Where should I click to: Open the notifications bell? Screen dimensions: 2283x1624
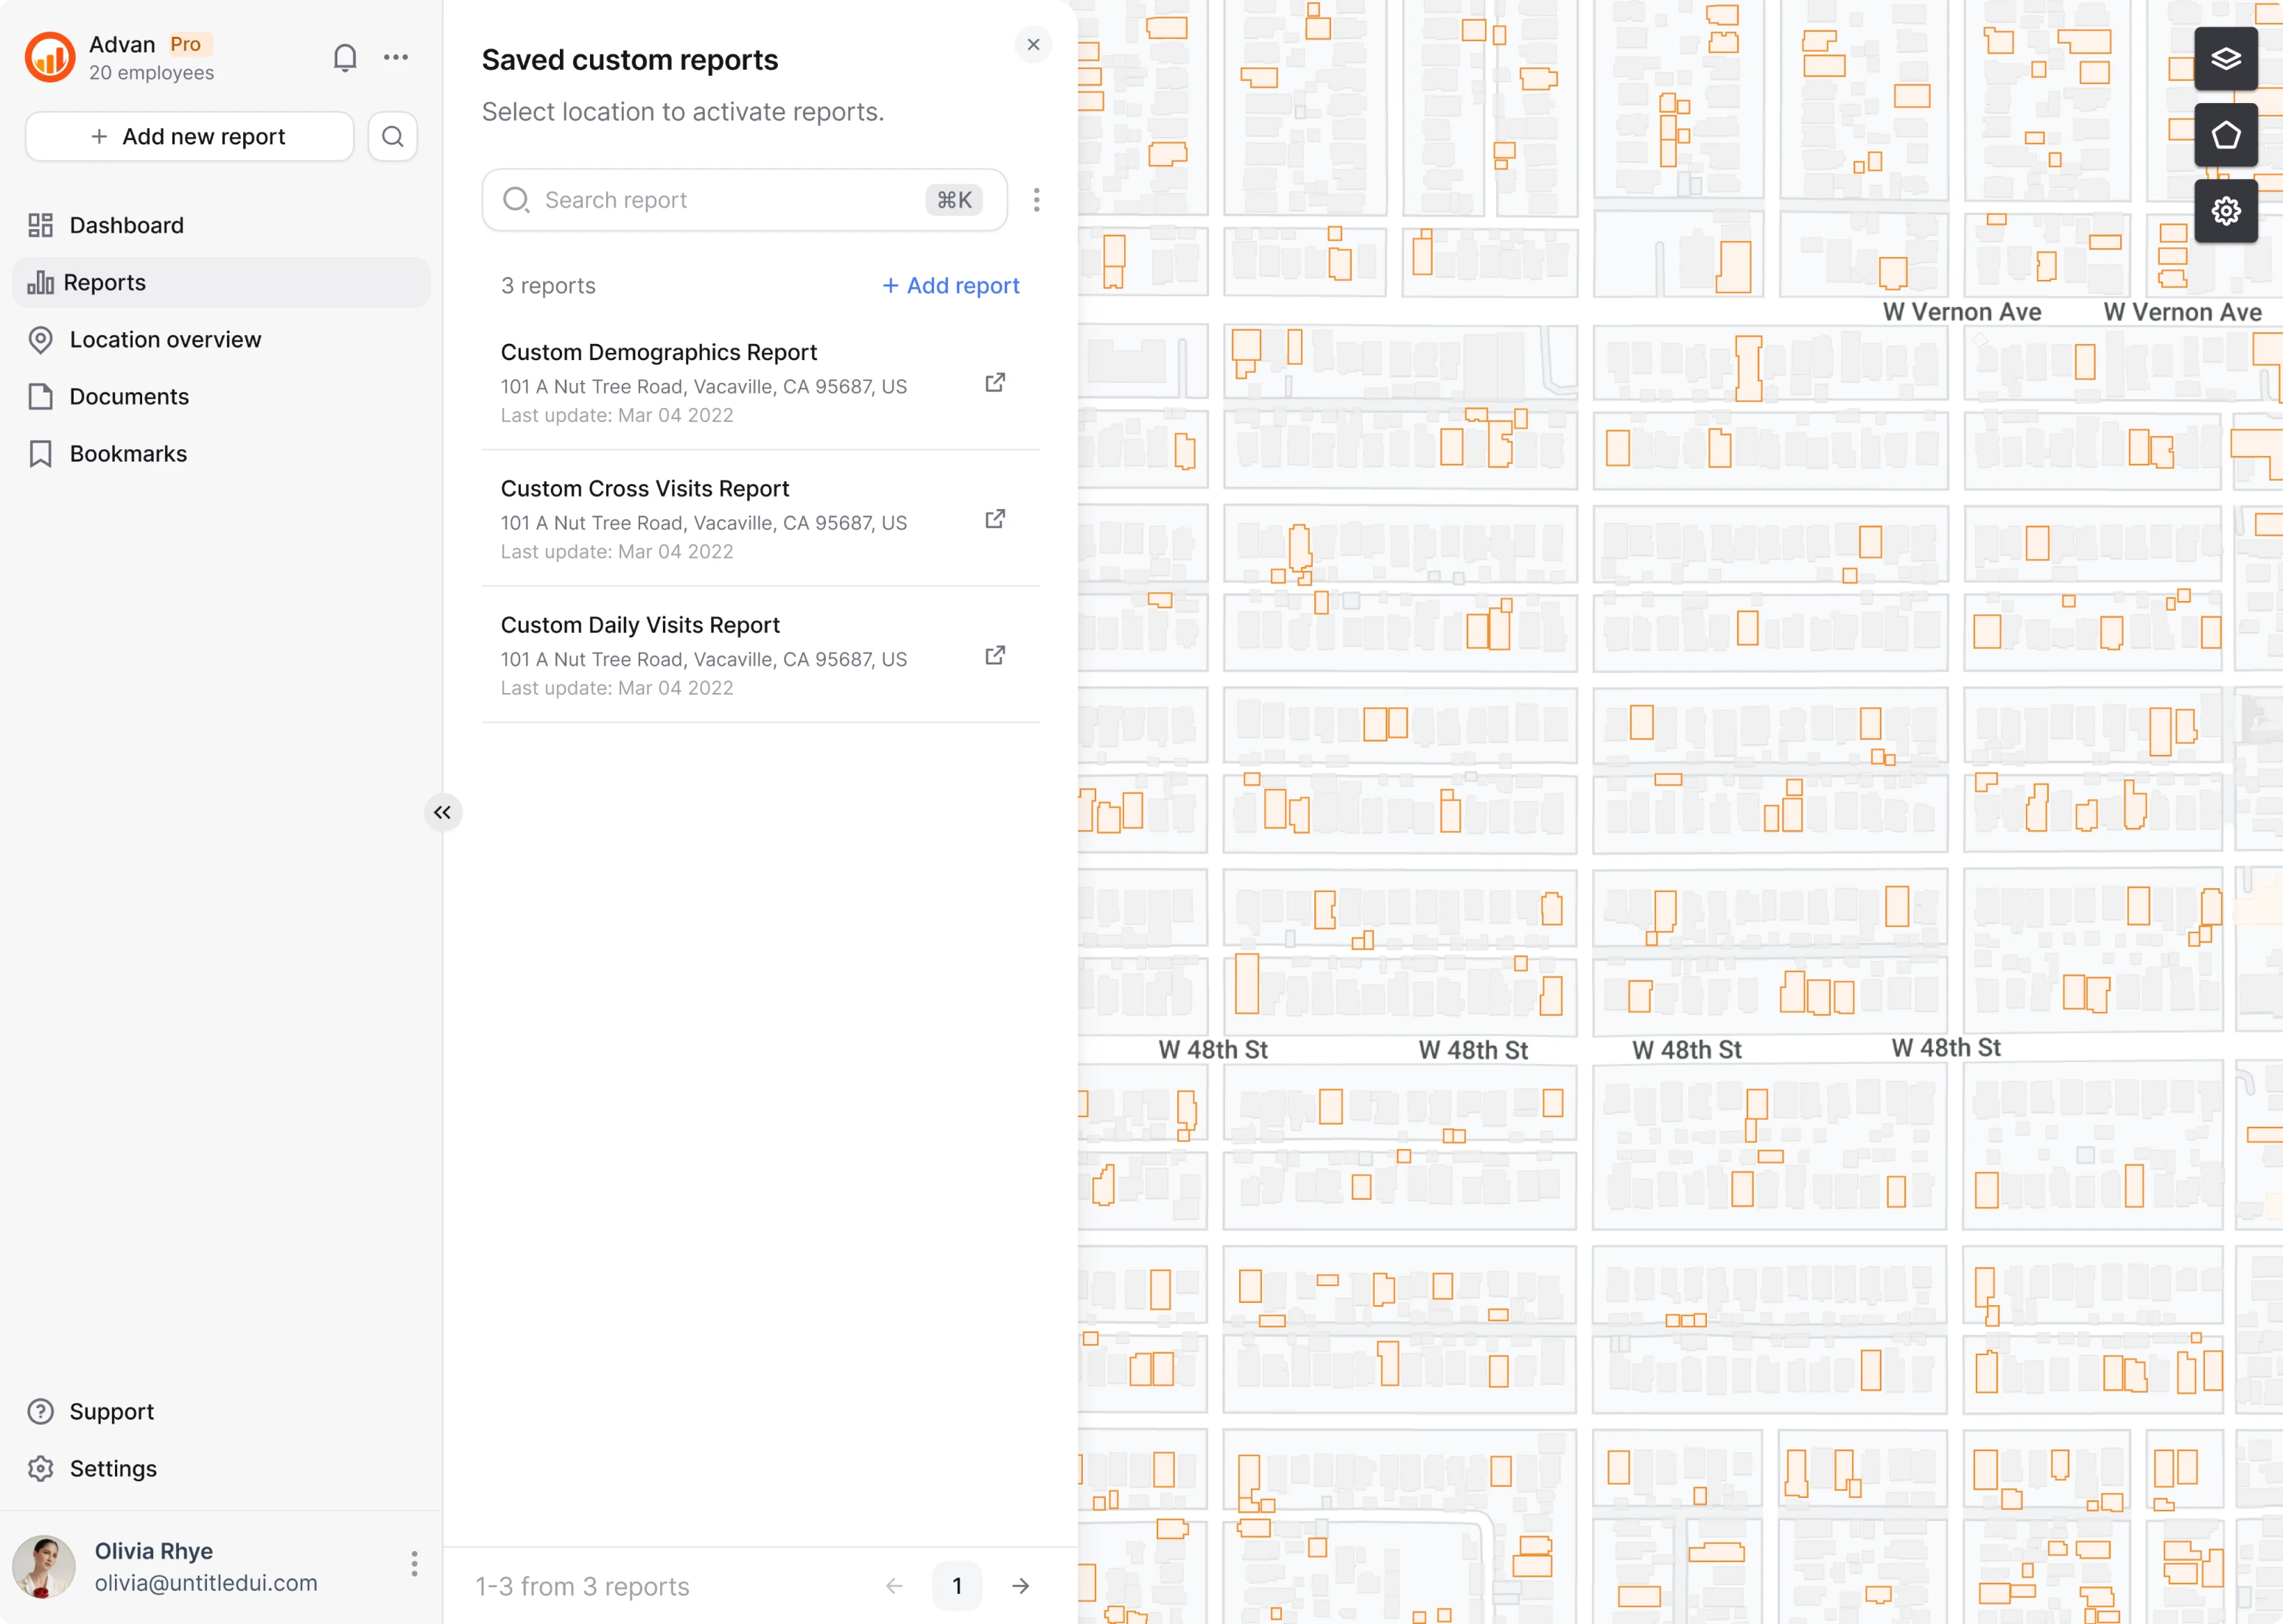tap(345, 57)
